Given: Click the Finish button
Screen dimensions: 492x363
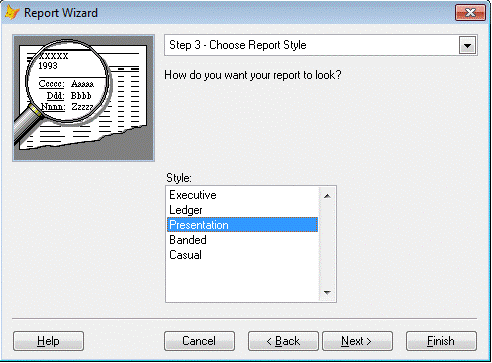Looking at the screenshot, I should 441,341.
